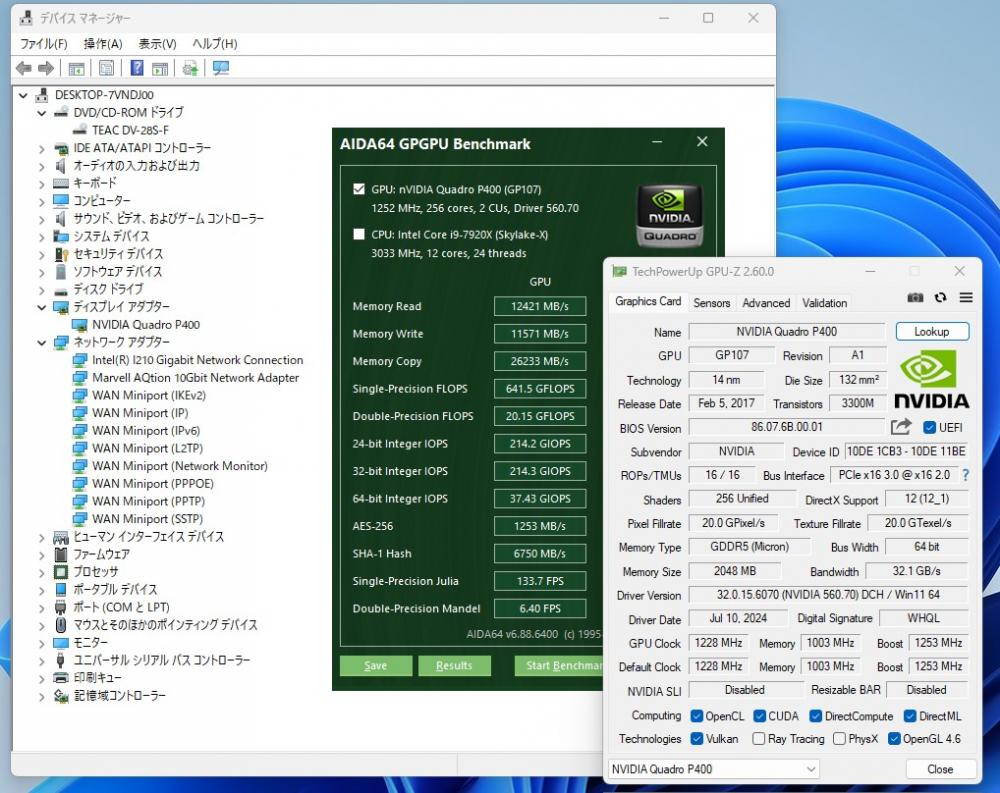Open the 表示(V) menu

(x=158, y=43)
